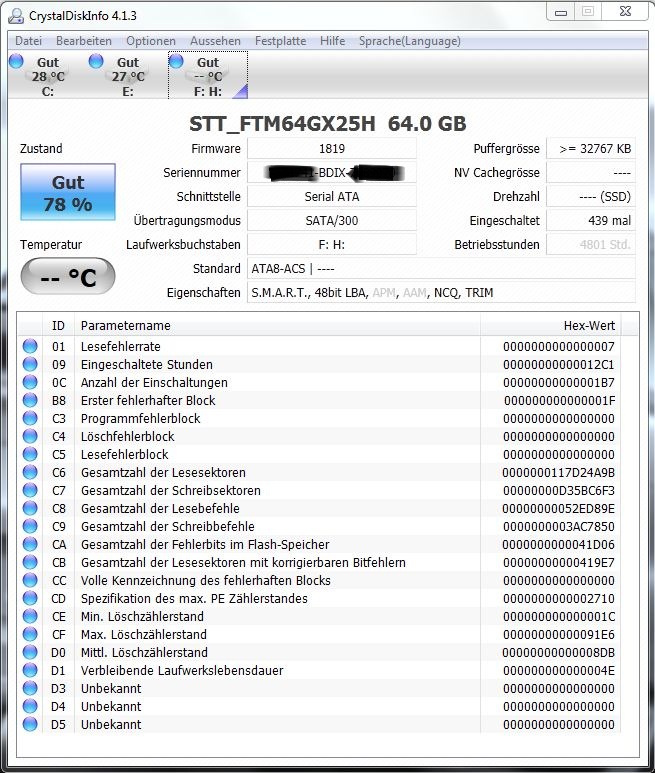
Task: Click the Drehzahl field ---- (SSD)
Action: coord(591,196)
